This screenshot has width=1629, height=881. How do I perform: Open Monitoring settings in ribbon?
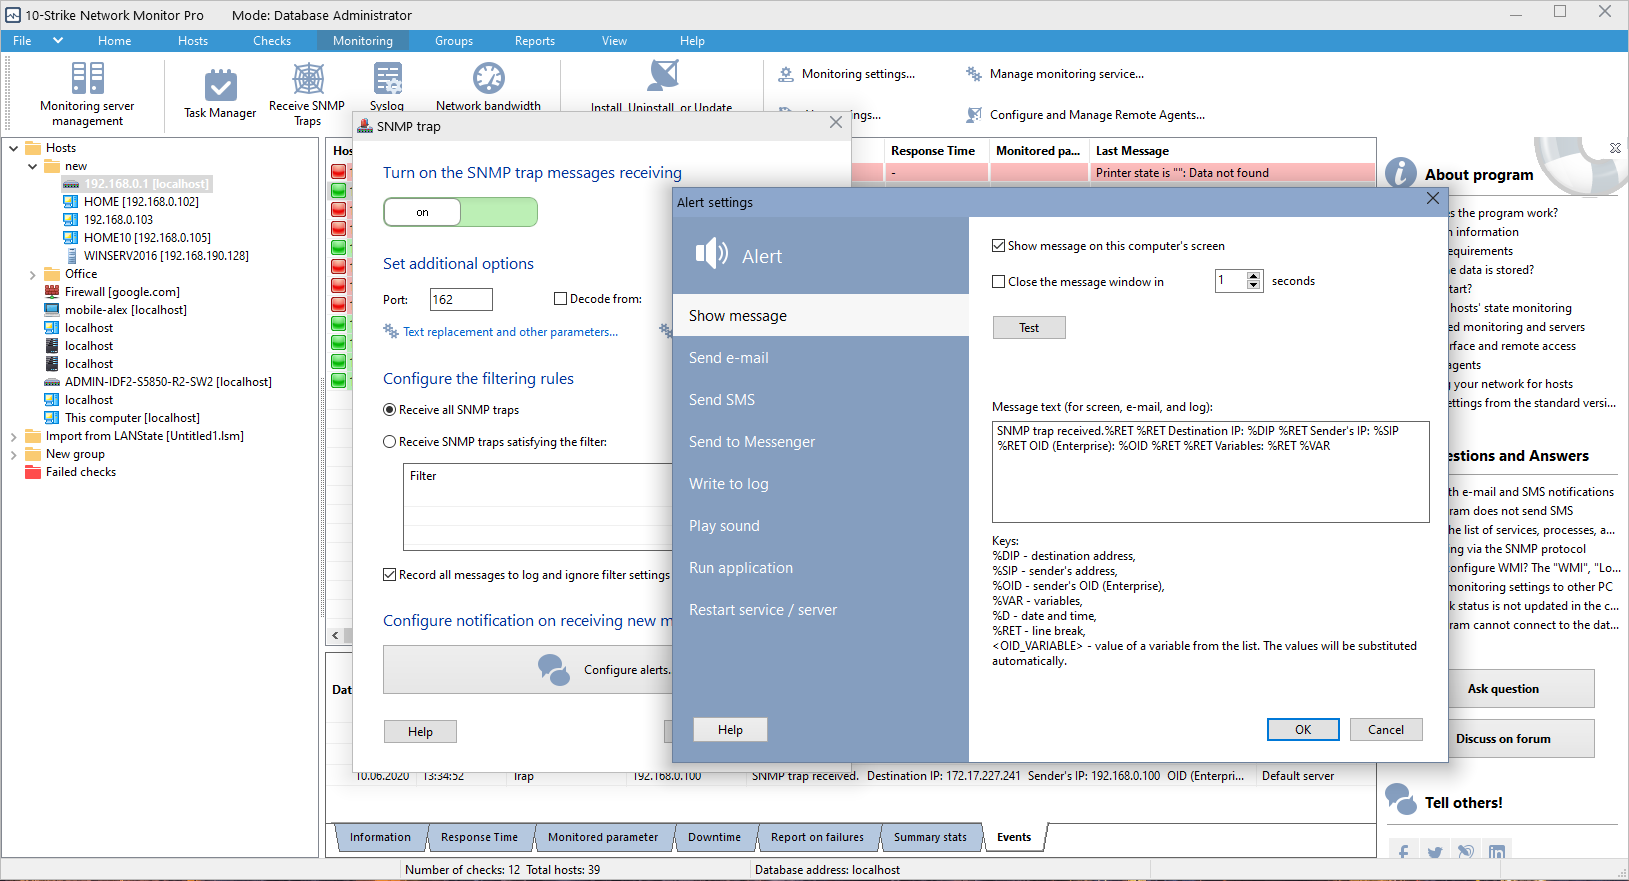pos(847,74)
